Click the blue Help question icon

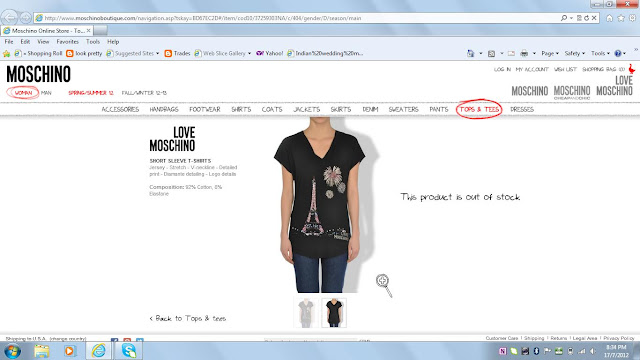618,53
